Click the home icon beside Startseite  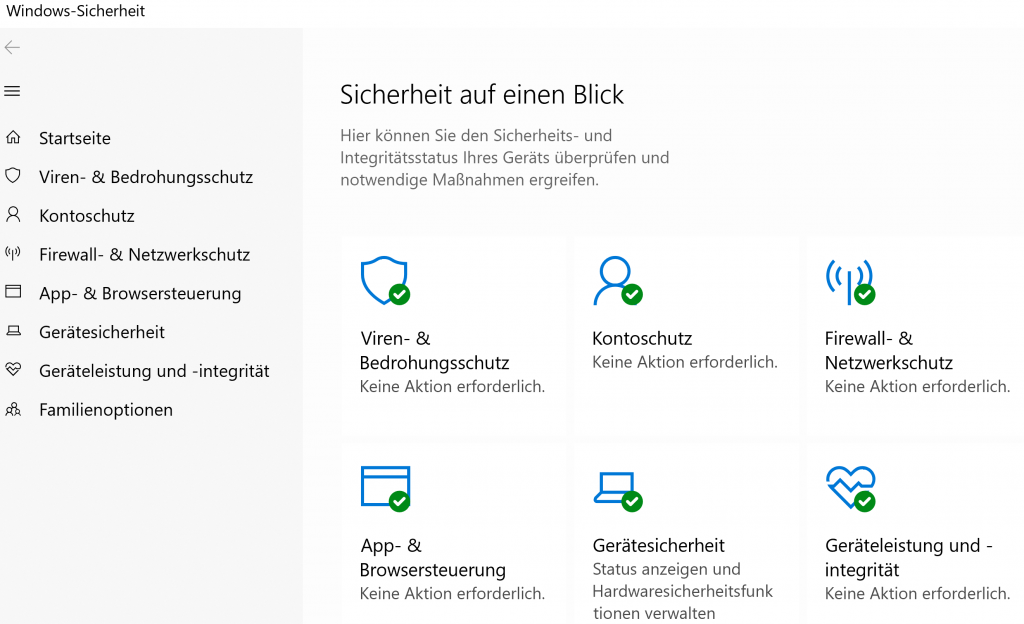(x=13, y=138)
